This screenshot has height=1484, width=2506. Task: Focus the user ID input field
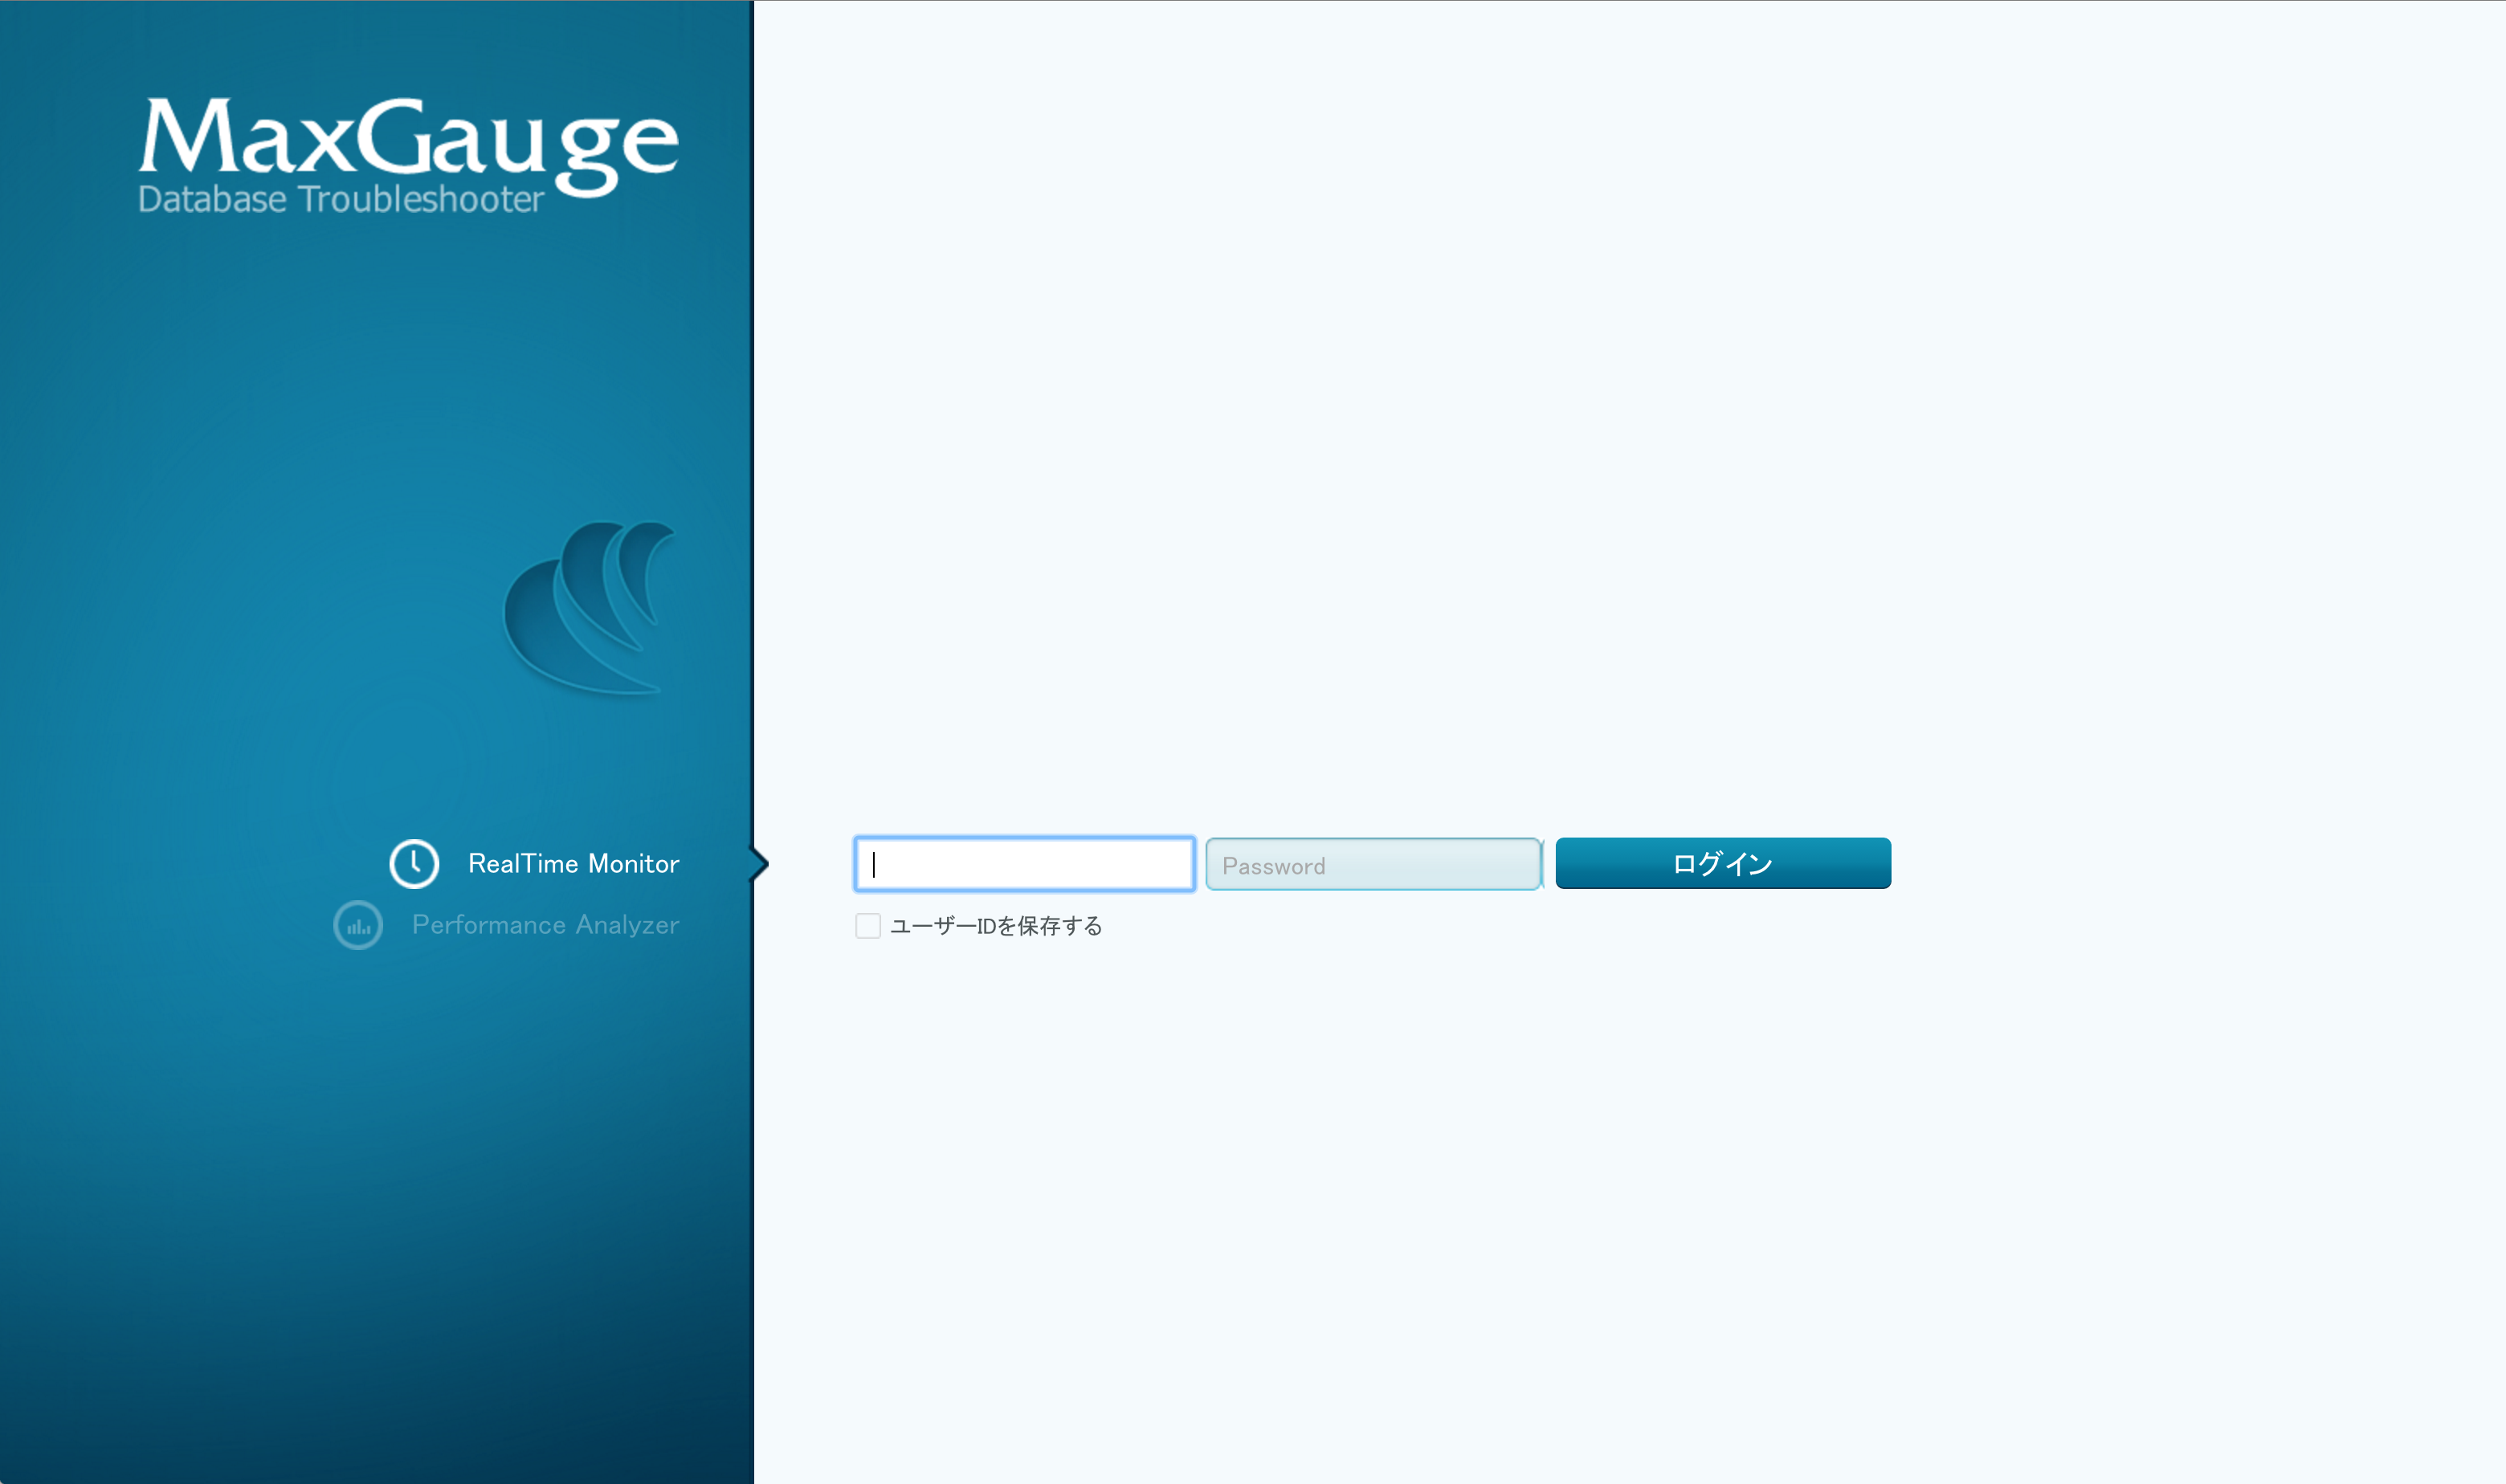1025,864
